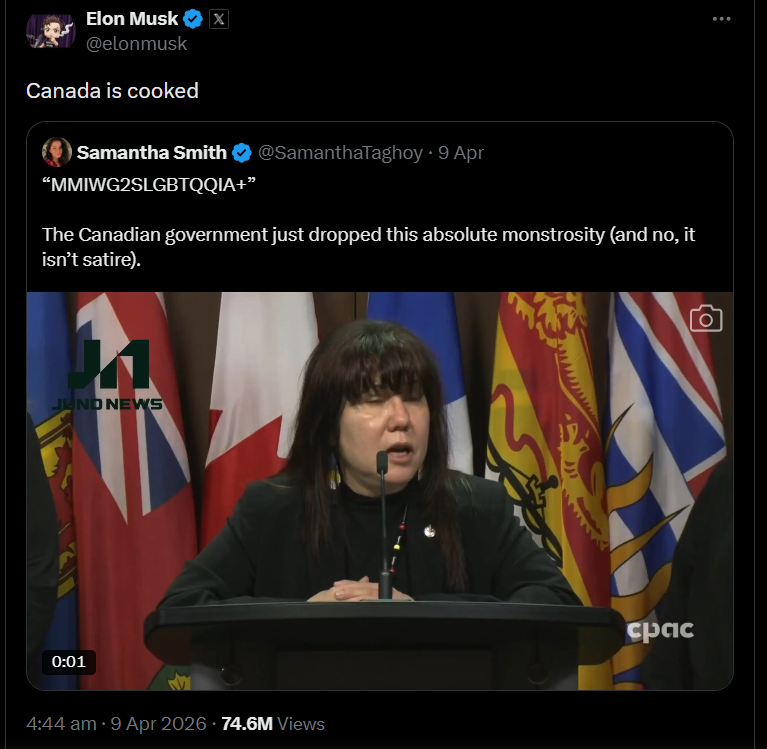
Task: Open the Elon Musk display name link
Action: pos(132,20)
